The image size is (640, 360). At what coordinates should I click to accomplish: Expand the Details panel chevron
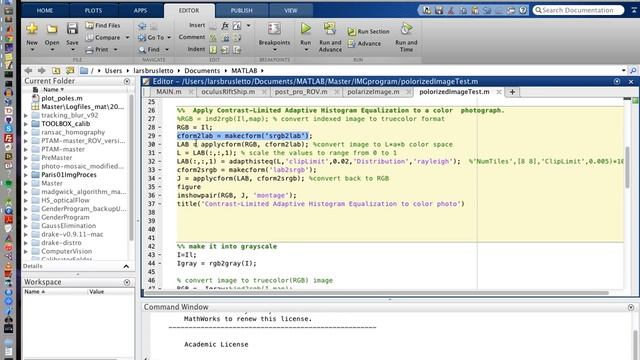pos(126,267)
